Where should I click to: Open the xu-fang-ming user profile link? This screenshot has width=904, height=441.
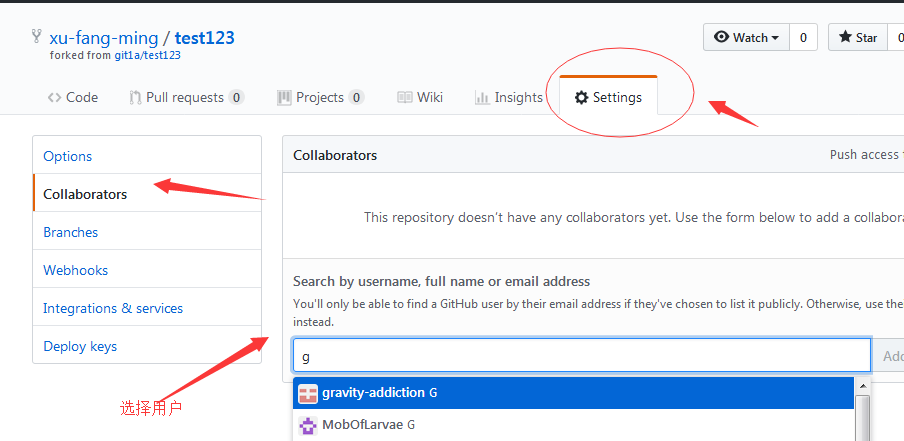104,38
